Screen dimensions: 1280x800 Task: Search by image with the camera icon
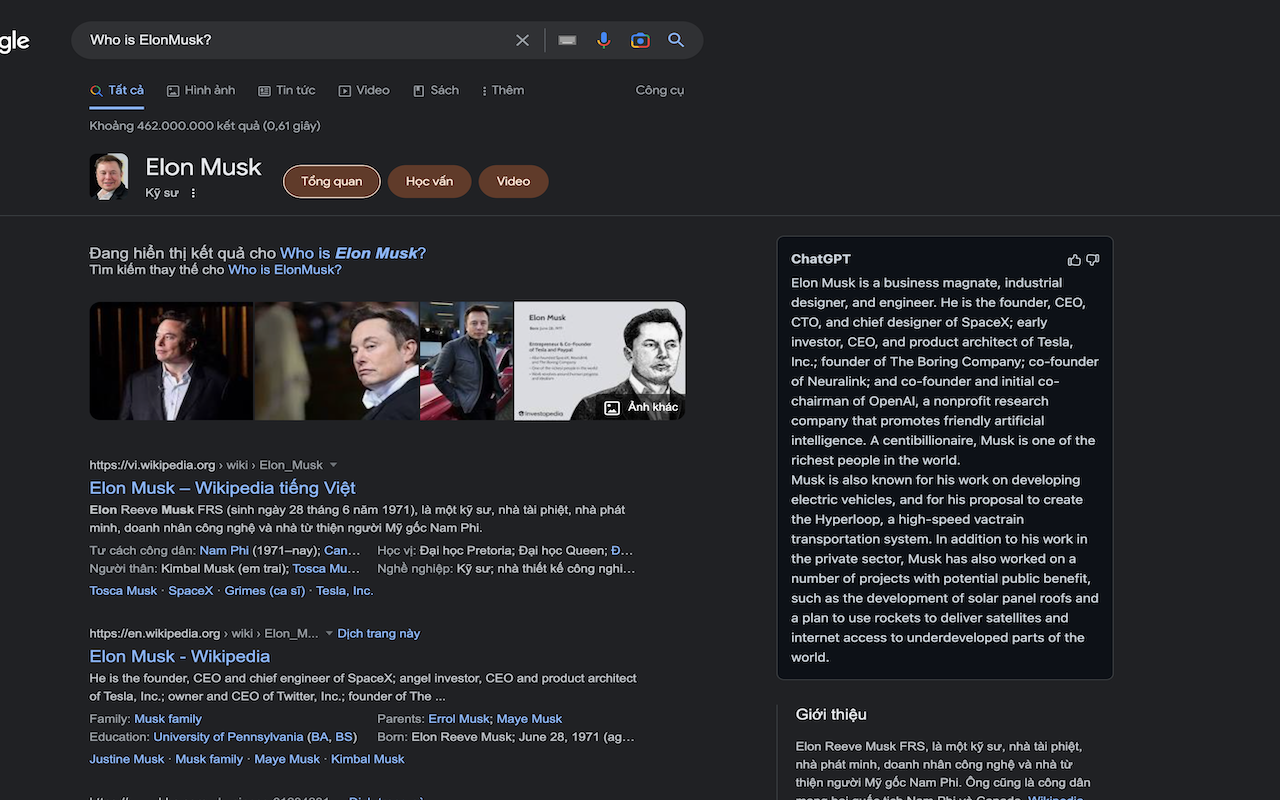pyautogui.click(x=640, y=40)
